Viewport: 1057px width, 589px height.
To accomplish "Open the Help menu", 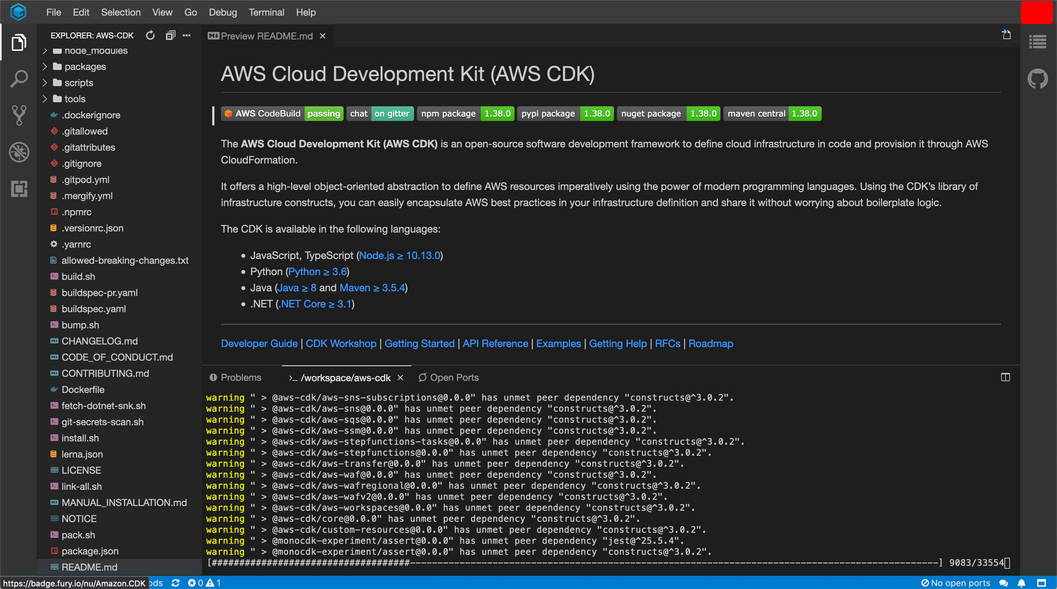I will [305, 12].
